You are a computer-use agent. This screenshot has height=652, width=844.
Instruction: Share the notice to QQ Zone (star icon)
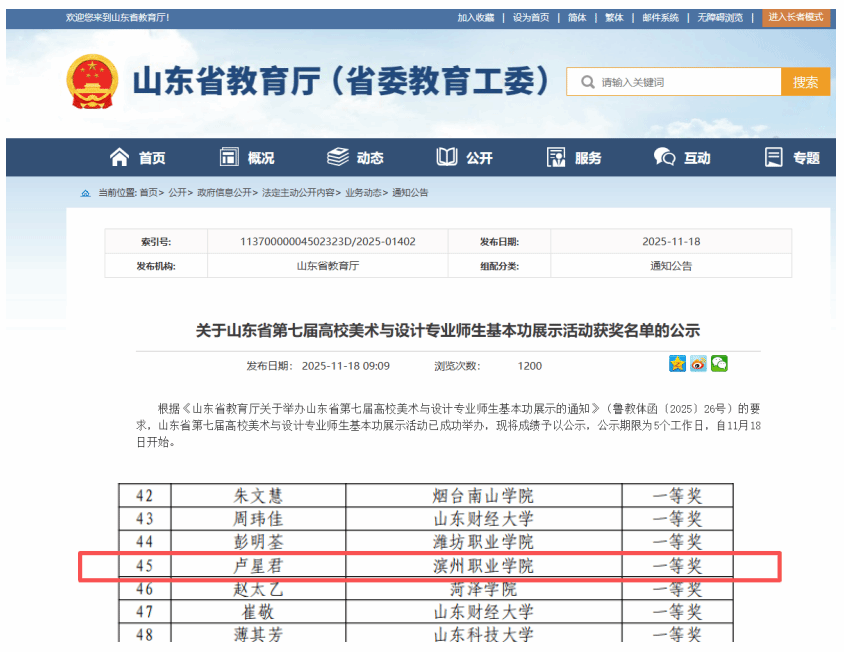[678, 364]
